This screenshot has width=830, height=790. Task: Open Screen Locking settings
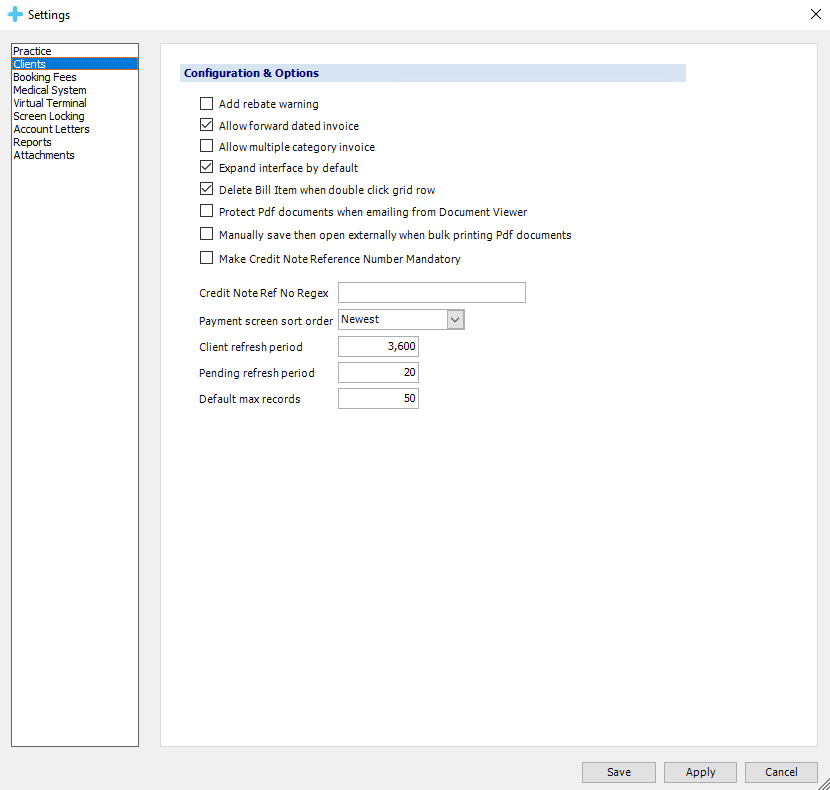coord(48,116)
